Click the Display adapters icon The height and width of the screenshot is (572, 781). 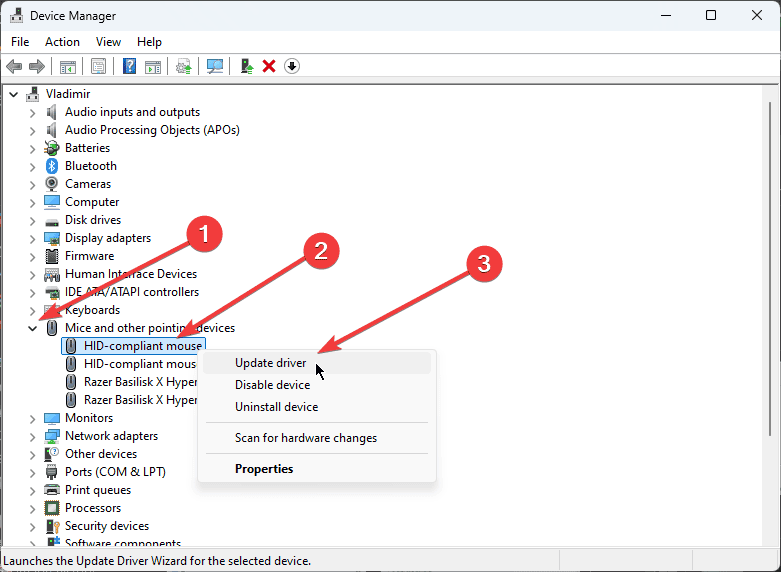coord(52,238)
